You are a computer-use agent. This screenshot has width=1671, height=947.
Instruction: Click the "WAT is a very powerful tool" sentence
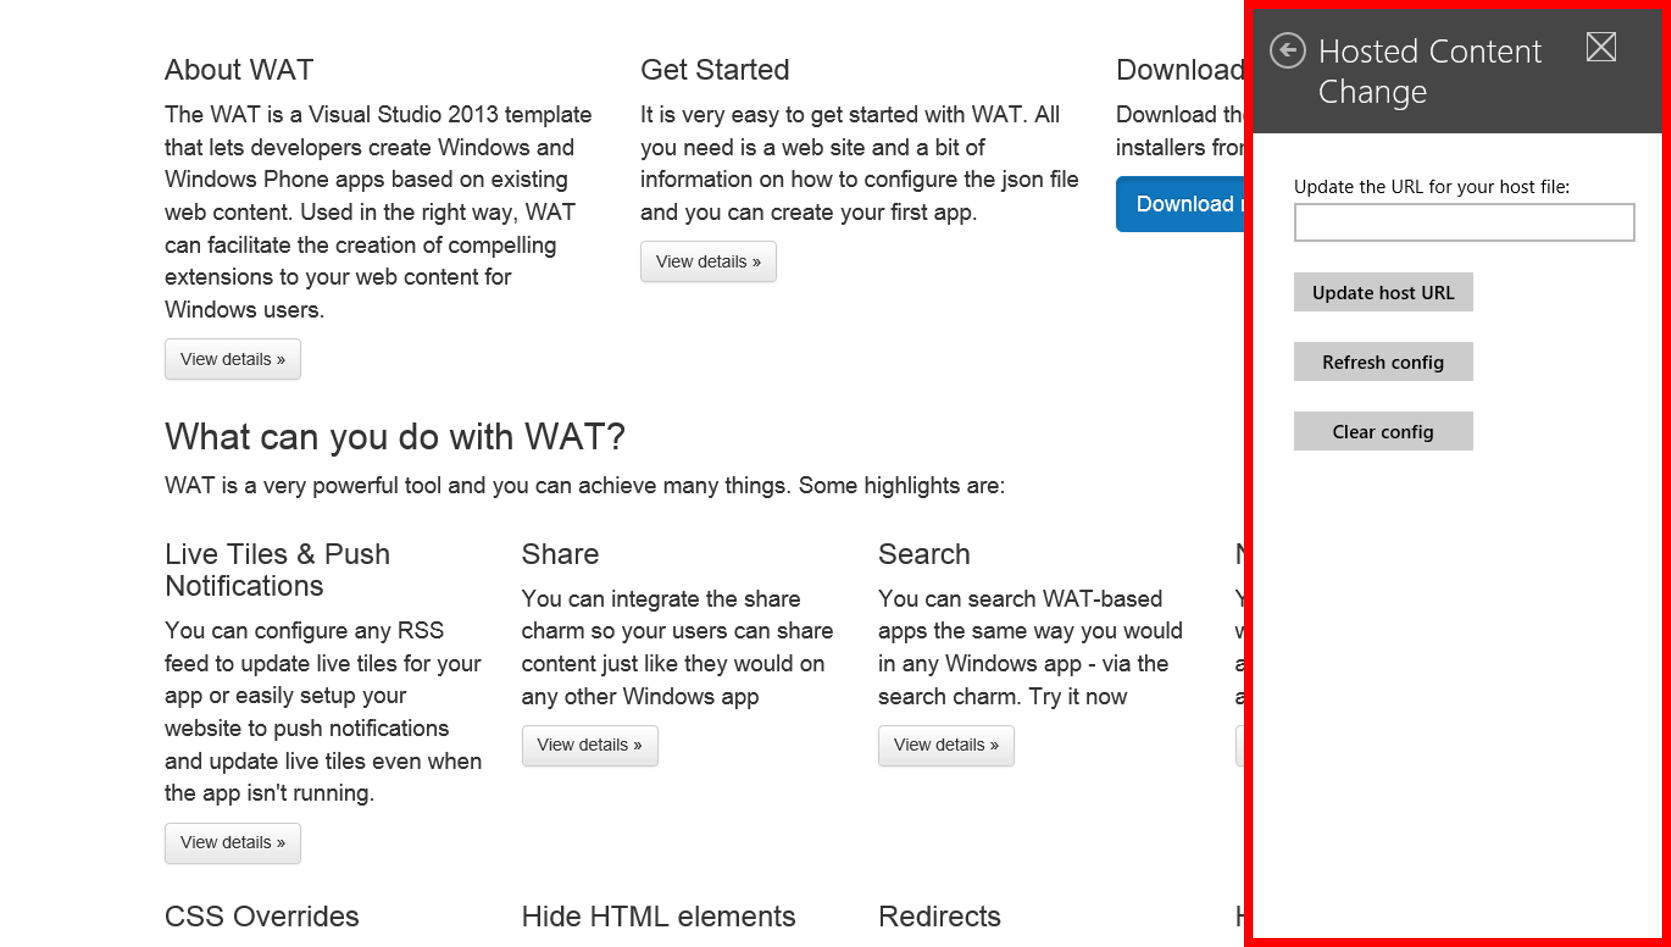(585, 486)
